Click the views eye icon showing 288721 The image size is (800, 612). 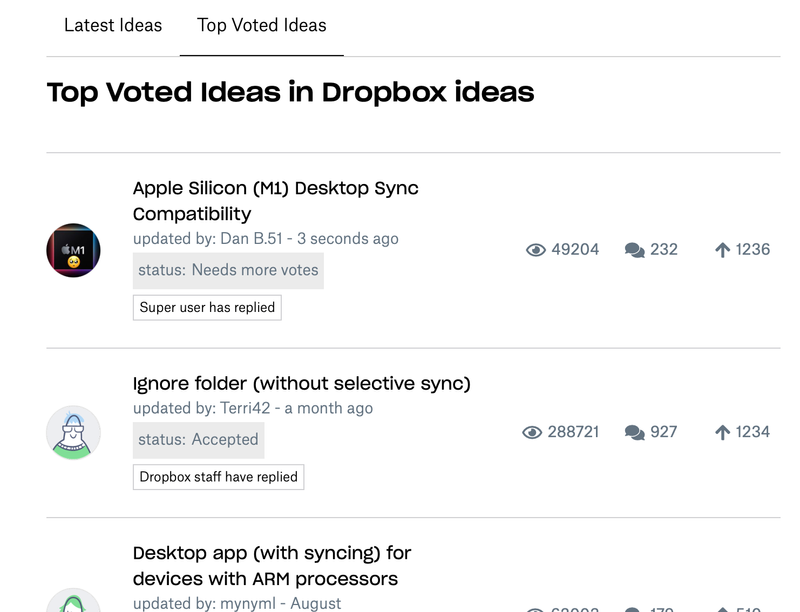point(532,432)
